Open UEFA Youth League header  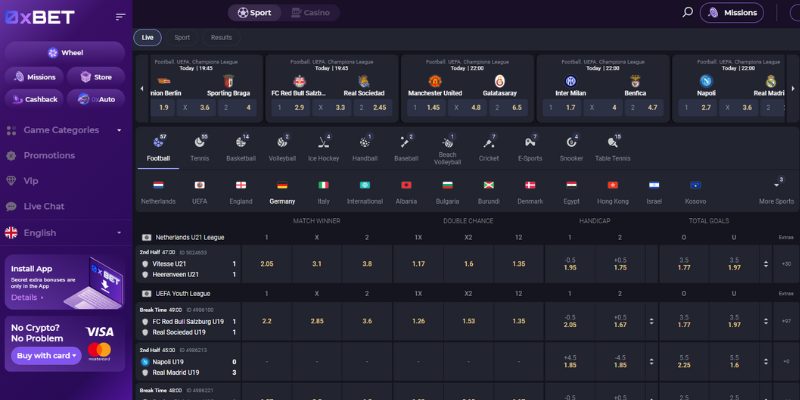point(182,294)
